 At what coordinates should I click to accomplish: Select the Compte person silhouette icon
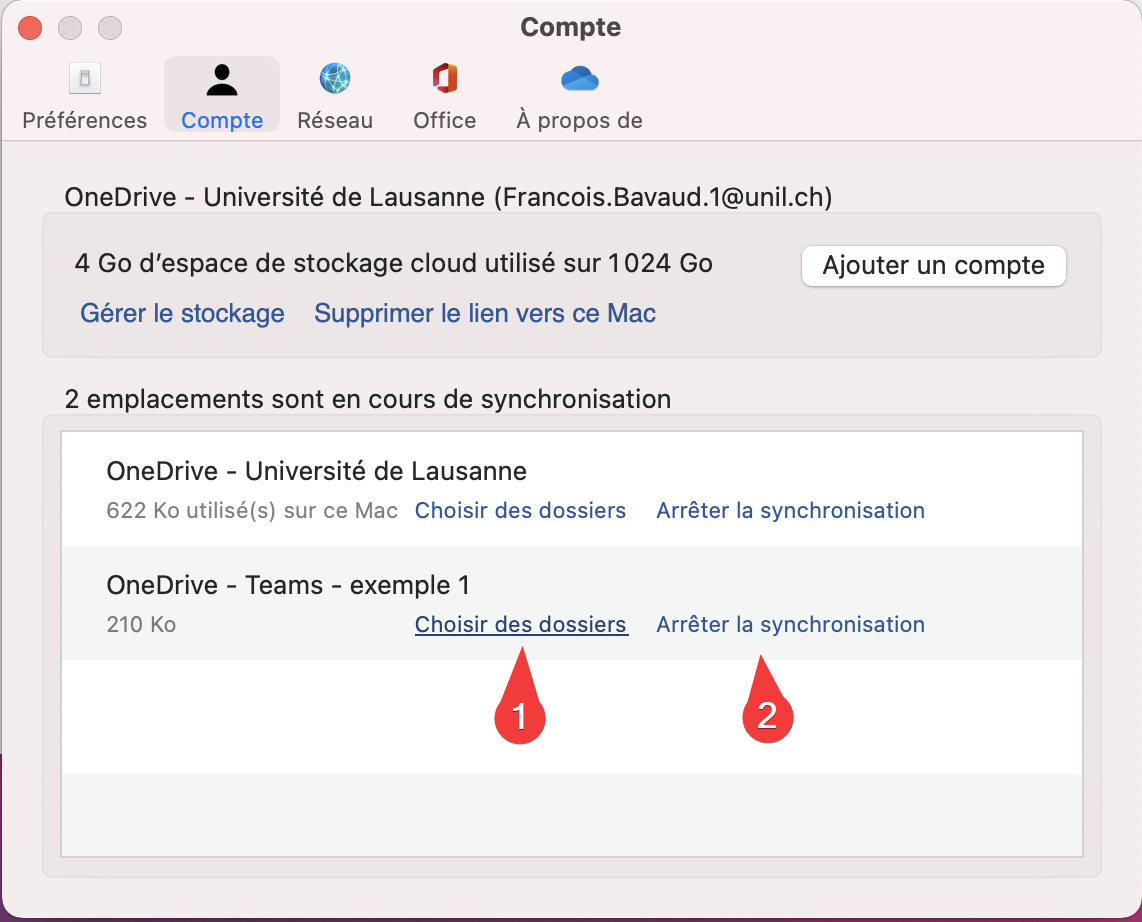tap(221, 79)
